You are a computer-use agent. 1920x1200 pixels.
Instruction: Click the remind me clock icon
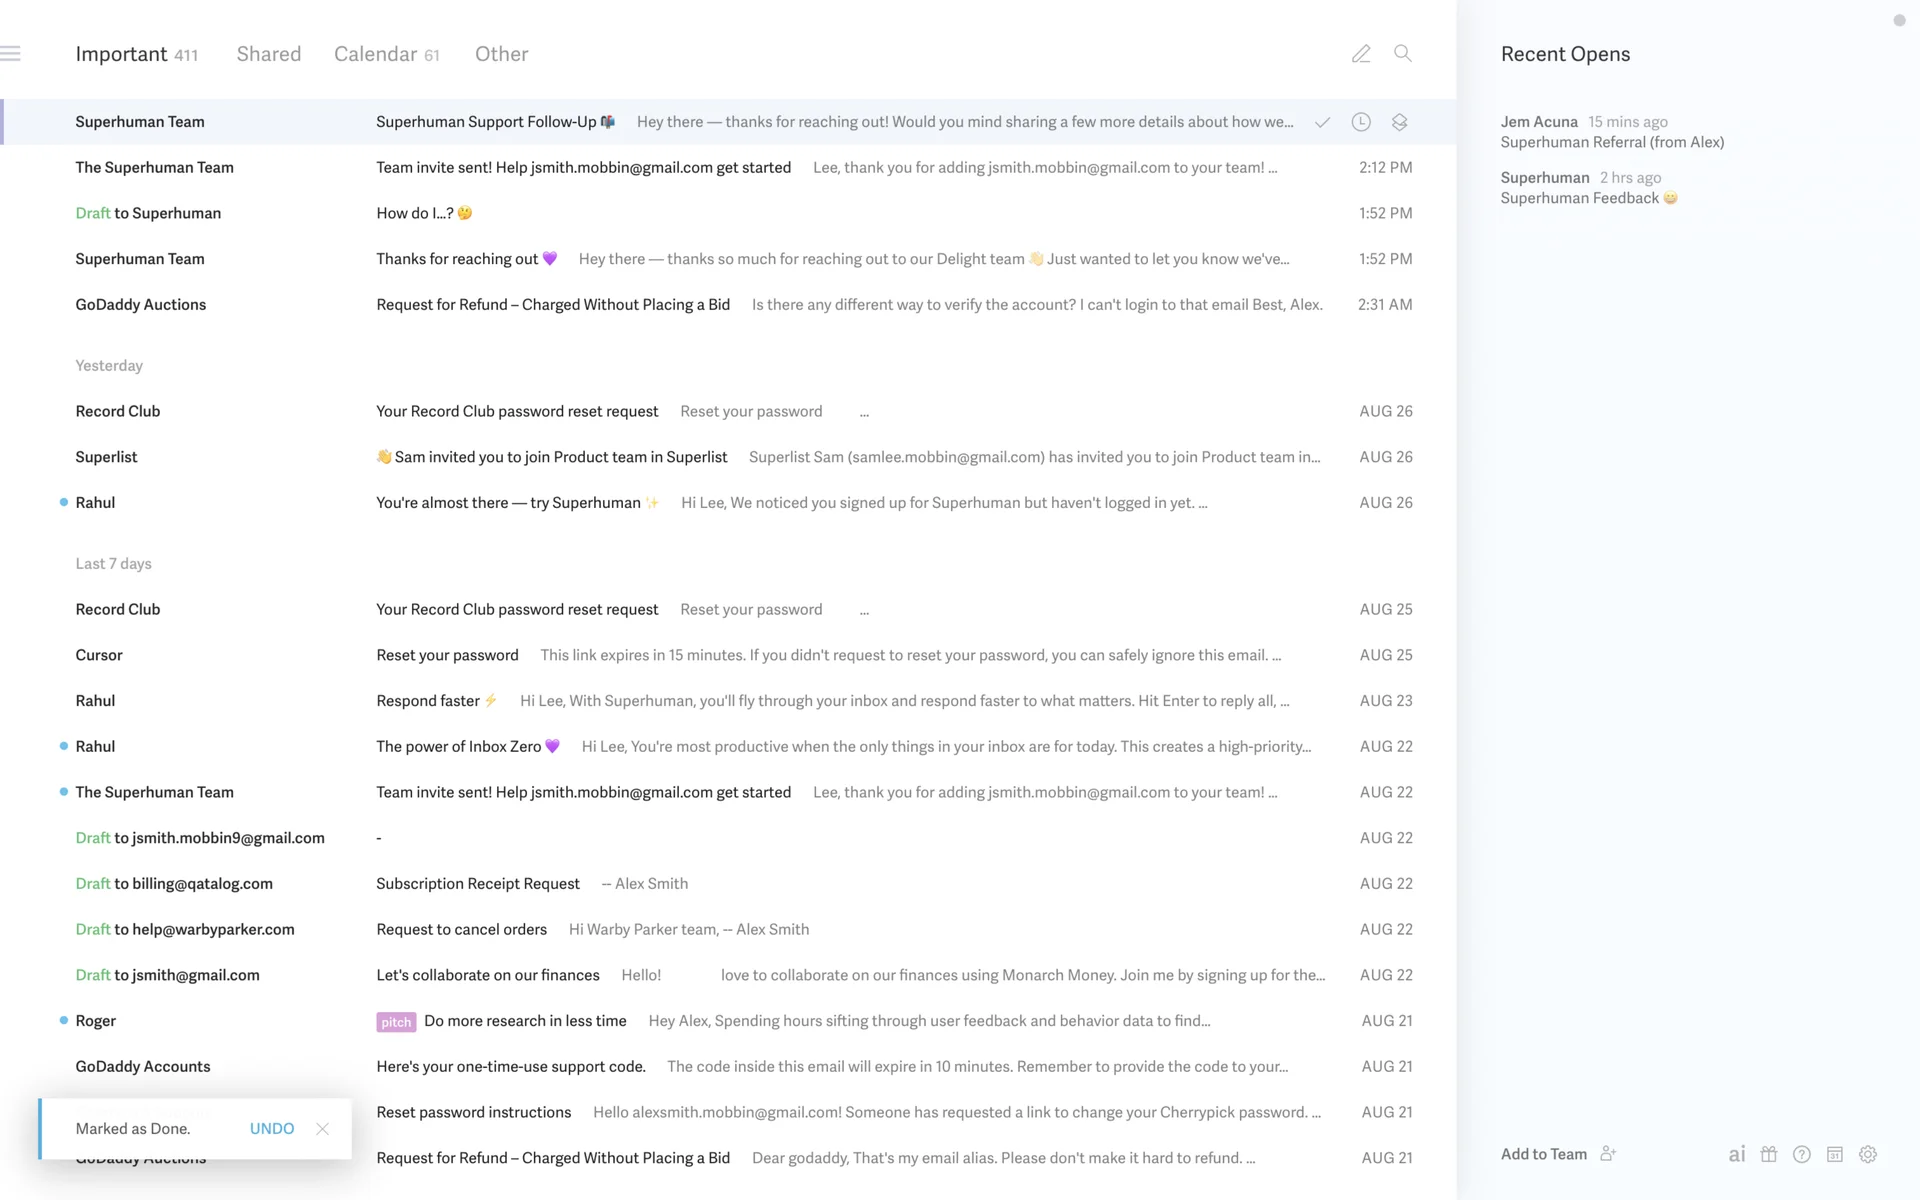1361,122
